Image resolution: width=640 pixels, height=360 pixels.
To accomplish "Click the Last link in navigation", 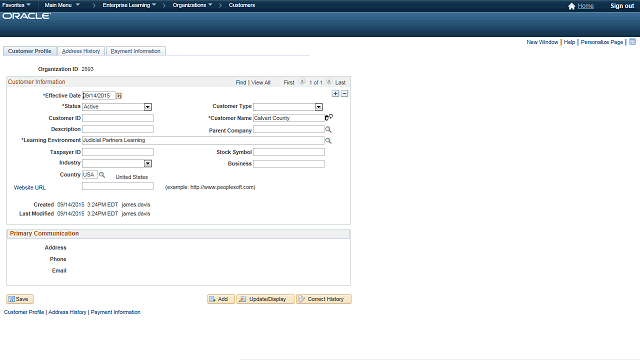I will pos(340,82).
